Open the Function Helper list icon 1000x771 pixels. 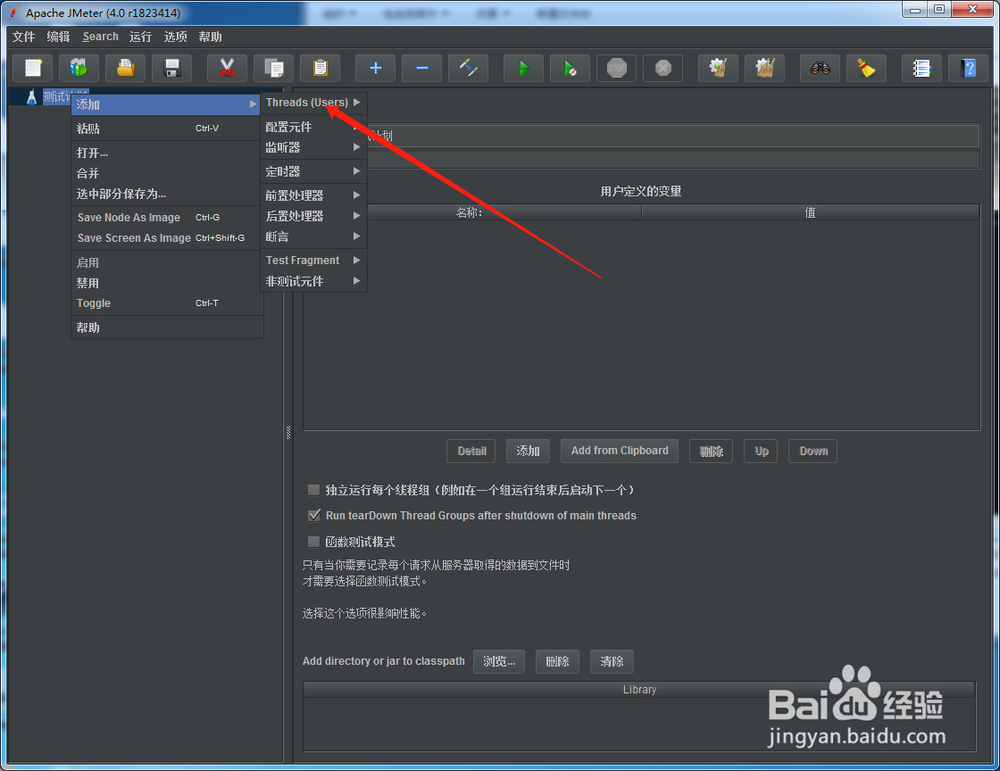click(922, 68)
